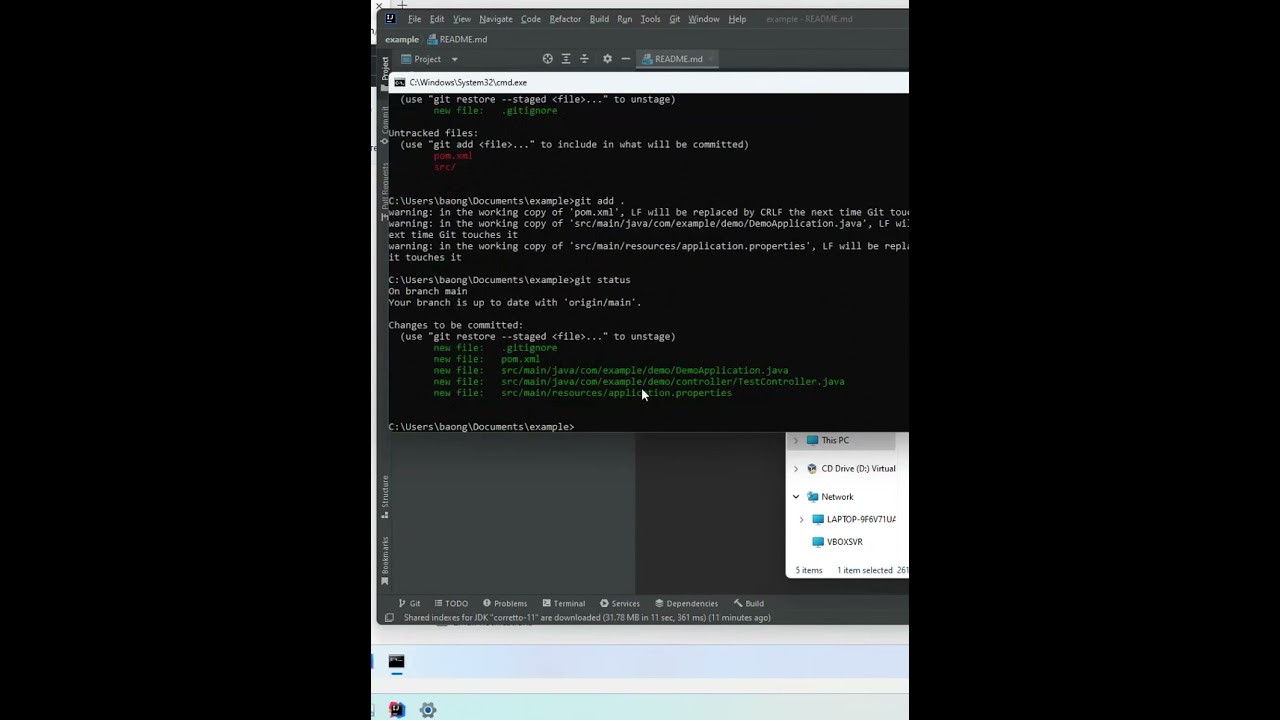Open the Terminal tool window
The width and height of the screenshot is (1280, 720).
(564, 603)
